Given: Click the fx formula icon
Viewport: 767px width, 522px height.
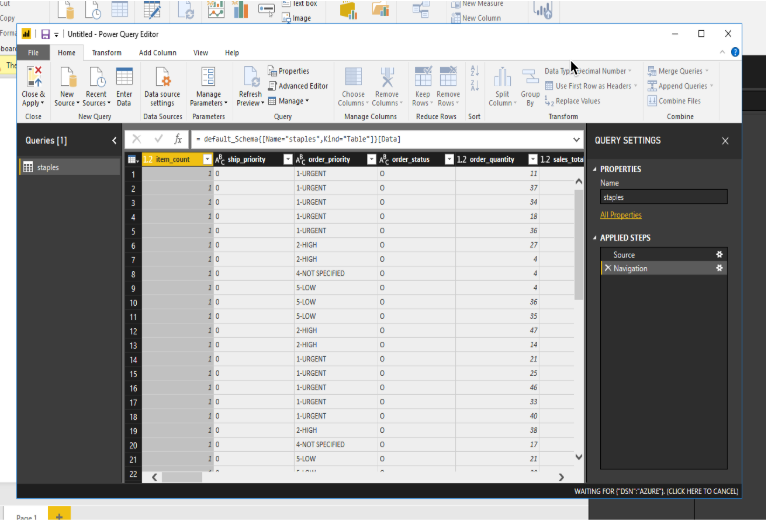Looking at the screenshot, I should (178, 139).
